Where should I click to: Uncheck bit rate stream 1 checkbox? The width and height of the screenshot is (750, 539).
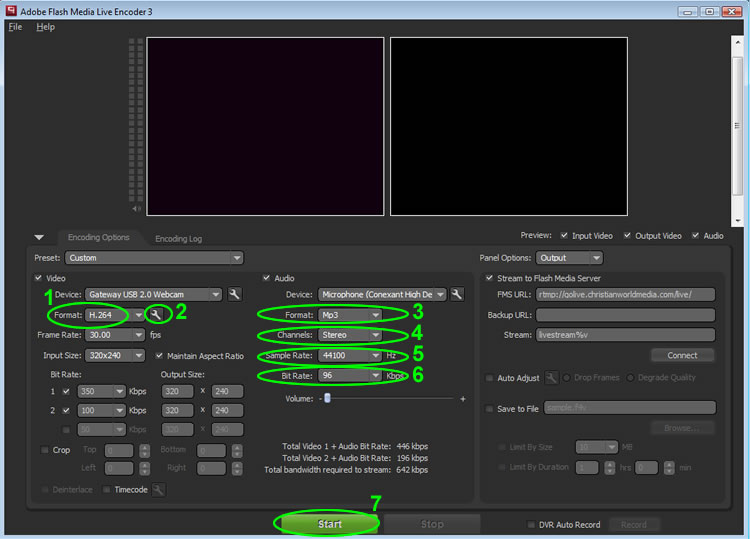point(66,391)
